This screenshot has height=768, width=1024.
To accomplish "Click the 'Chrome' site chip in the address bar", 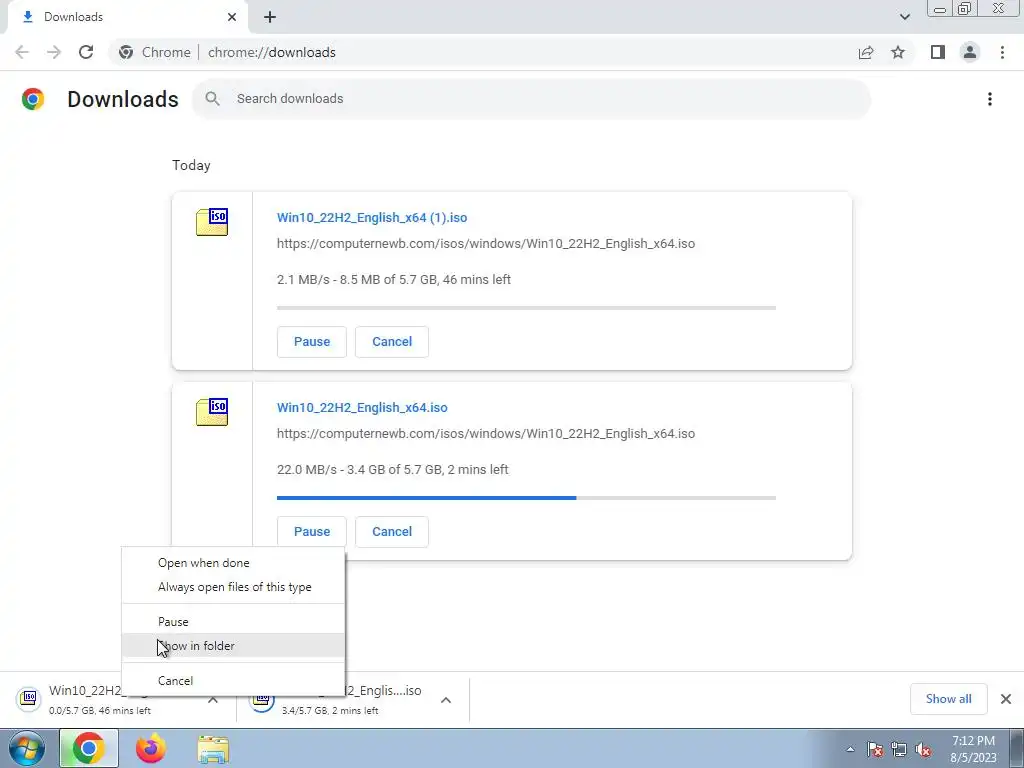I will 155,52.
